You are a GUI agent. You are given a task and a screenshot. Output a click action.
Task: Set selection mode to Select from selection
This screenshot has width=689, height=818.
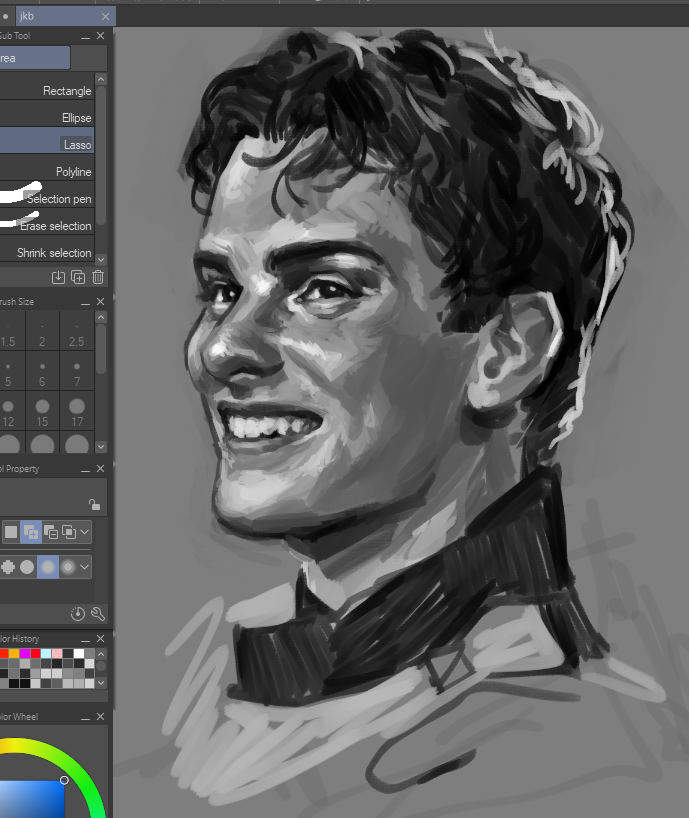[68, 532]
